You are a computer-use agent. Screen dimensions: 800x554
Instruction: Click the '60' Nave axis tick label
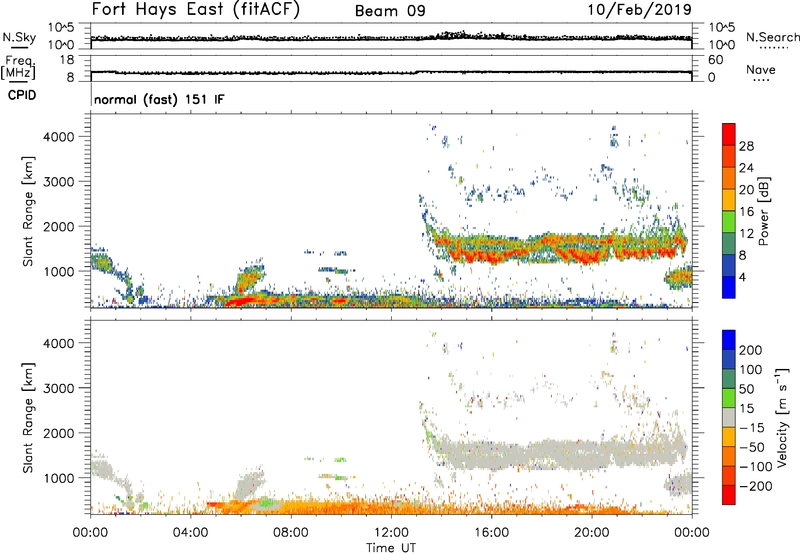(715, 60)
